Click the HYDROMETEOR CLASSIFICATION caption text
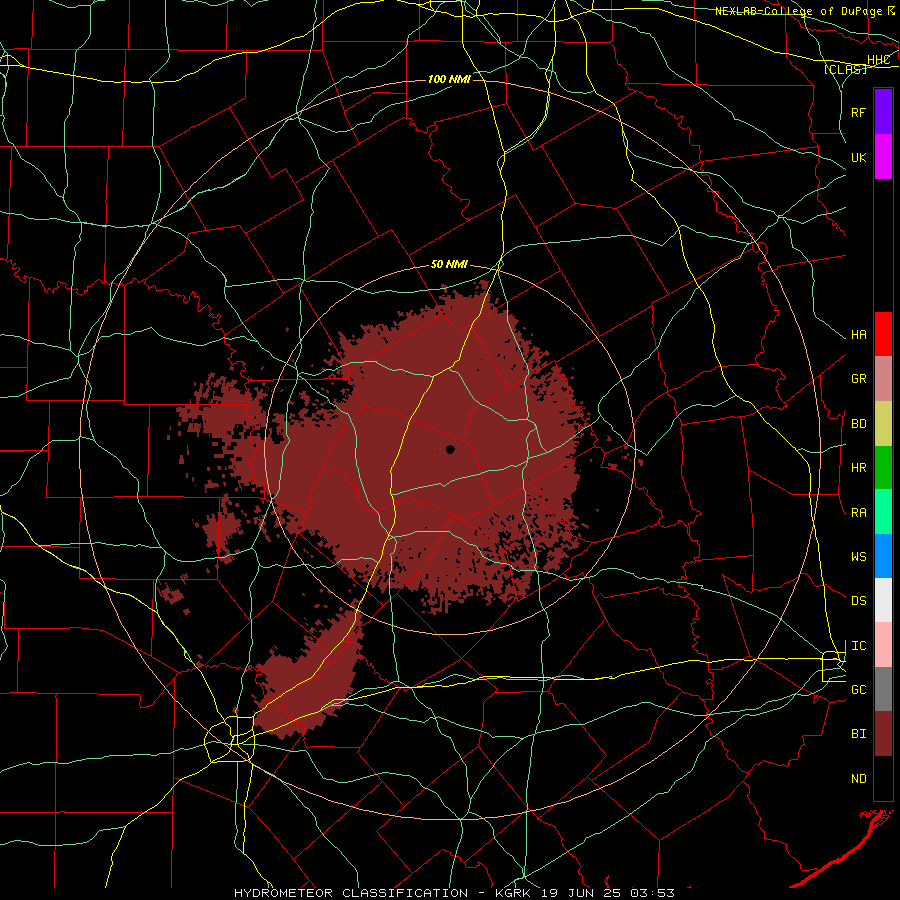 351,893
